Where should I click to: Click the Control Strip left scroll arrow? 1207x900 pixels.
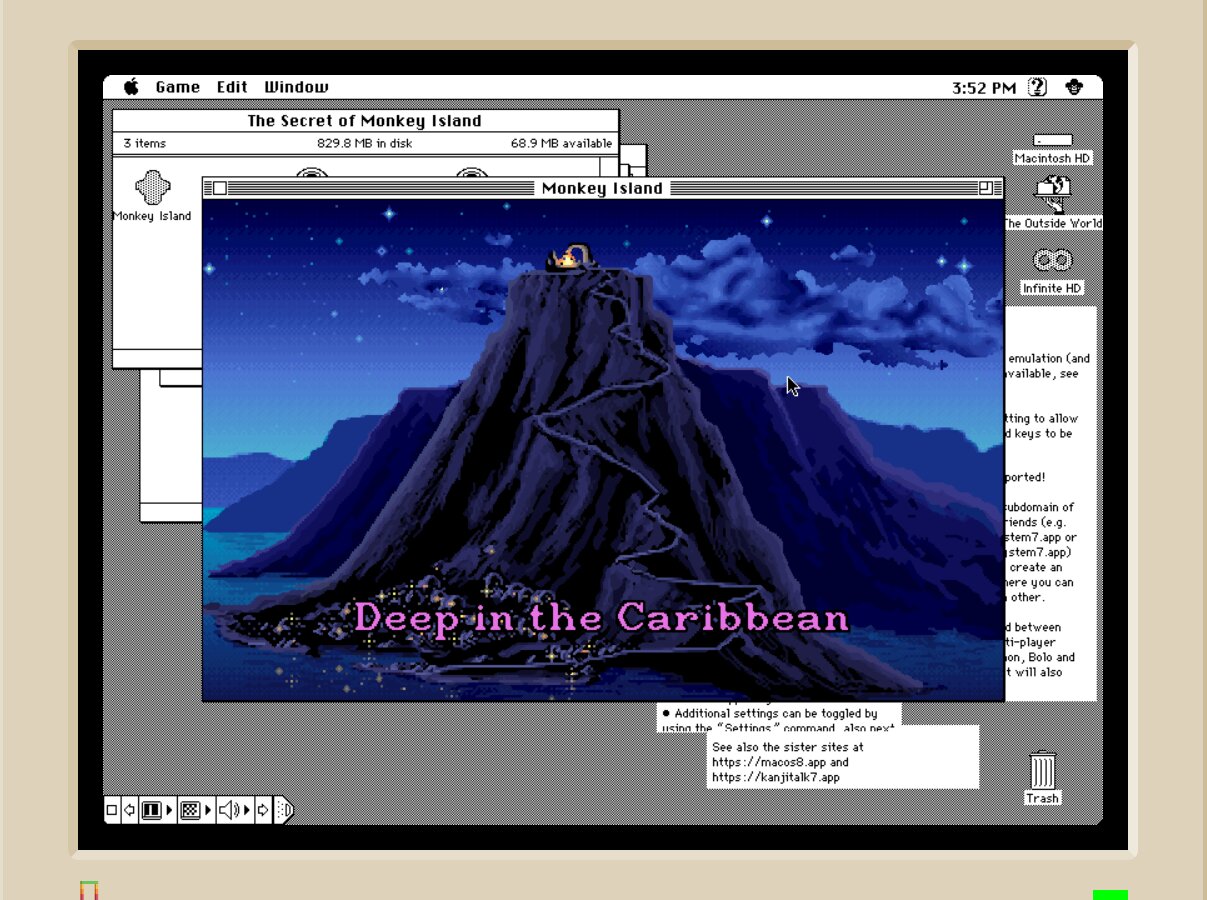click(x=130, y=810)
